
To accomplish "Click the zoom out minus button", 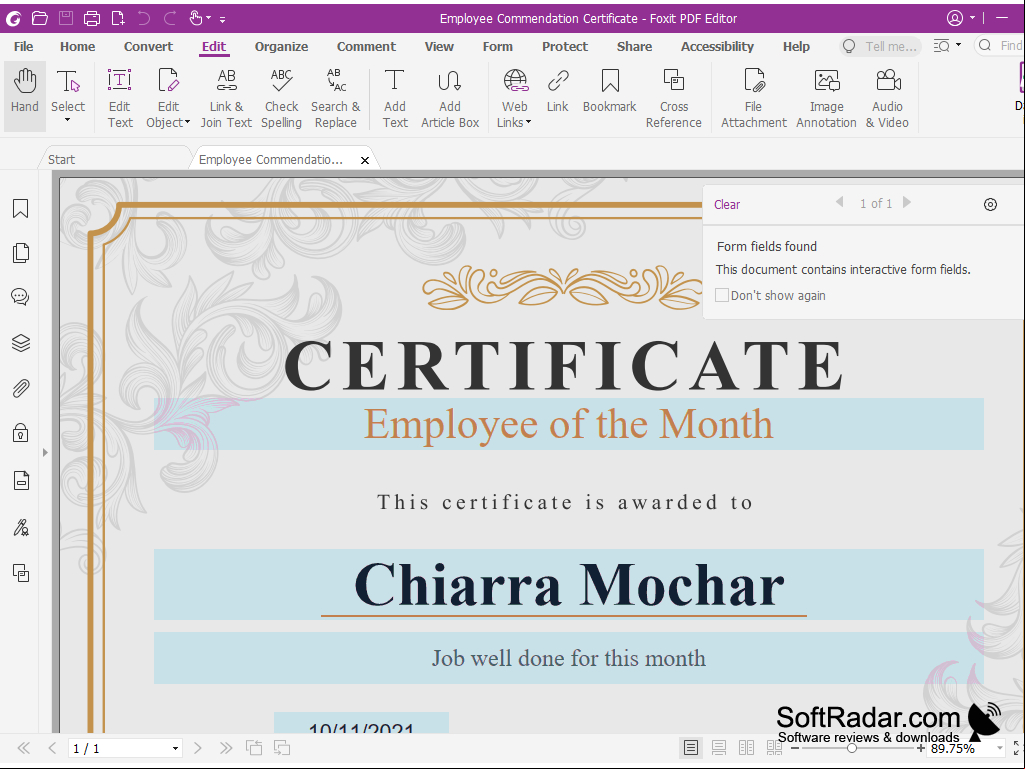I will pos(795,748).
